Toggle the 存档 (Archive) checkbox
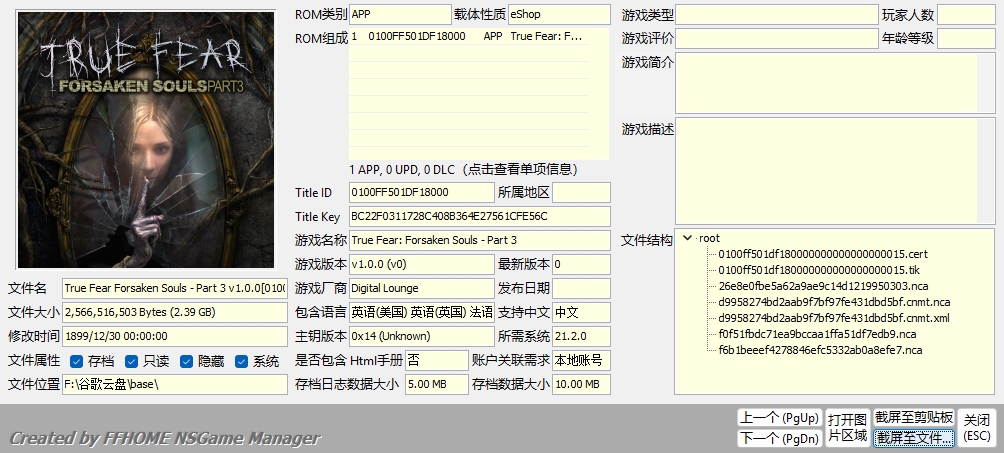 pos(77,361)
